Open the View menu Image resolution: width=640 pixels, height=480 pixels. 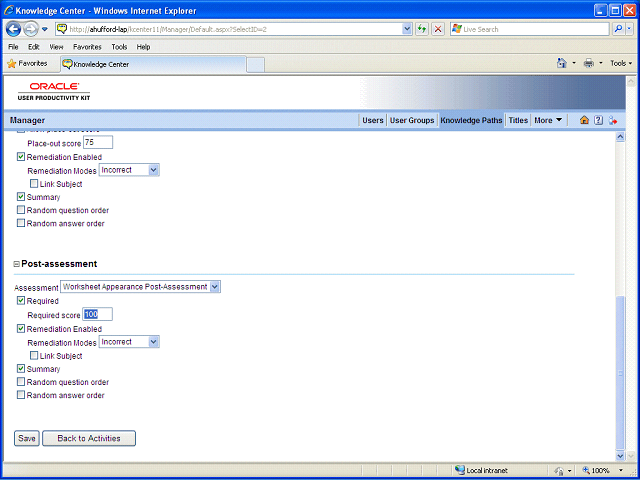pyautogui.click(x=56, y=47)
